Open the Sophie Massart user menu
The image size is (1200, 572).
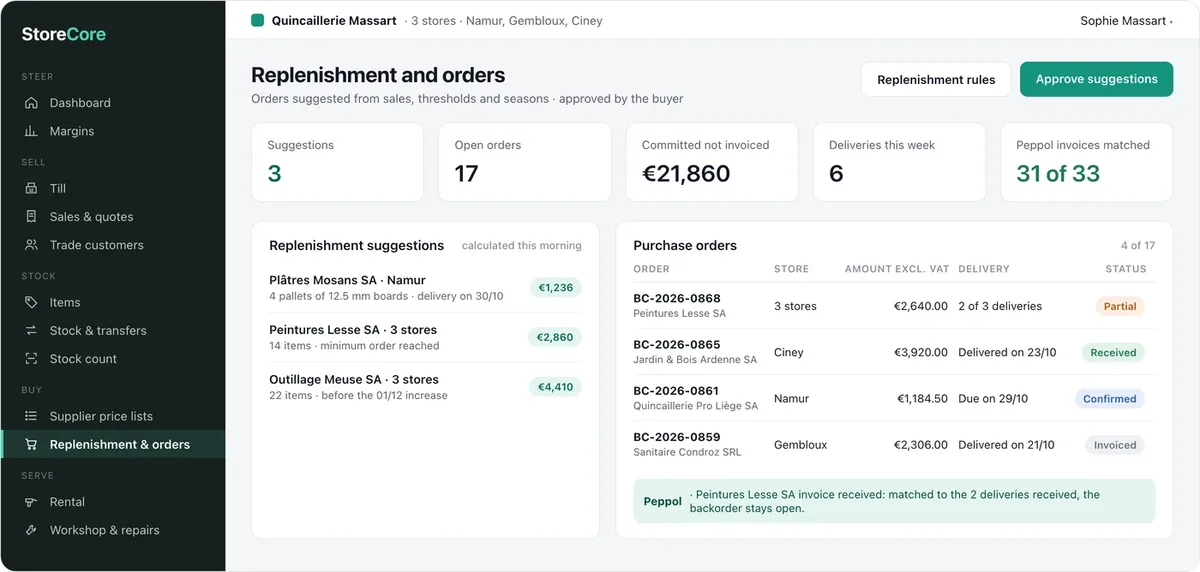1126,20
